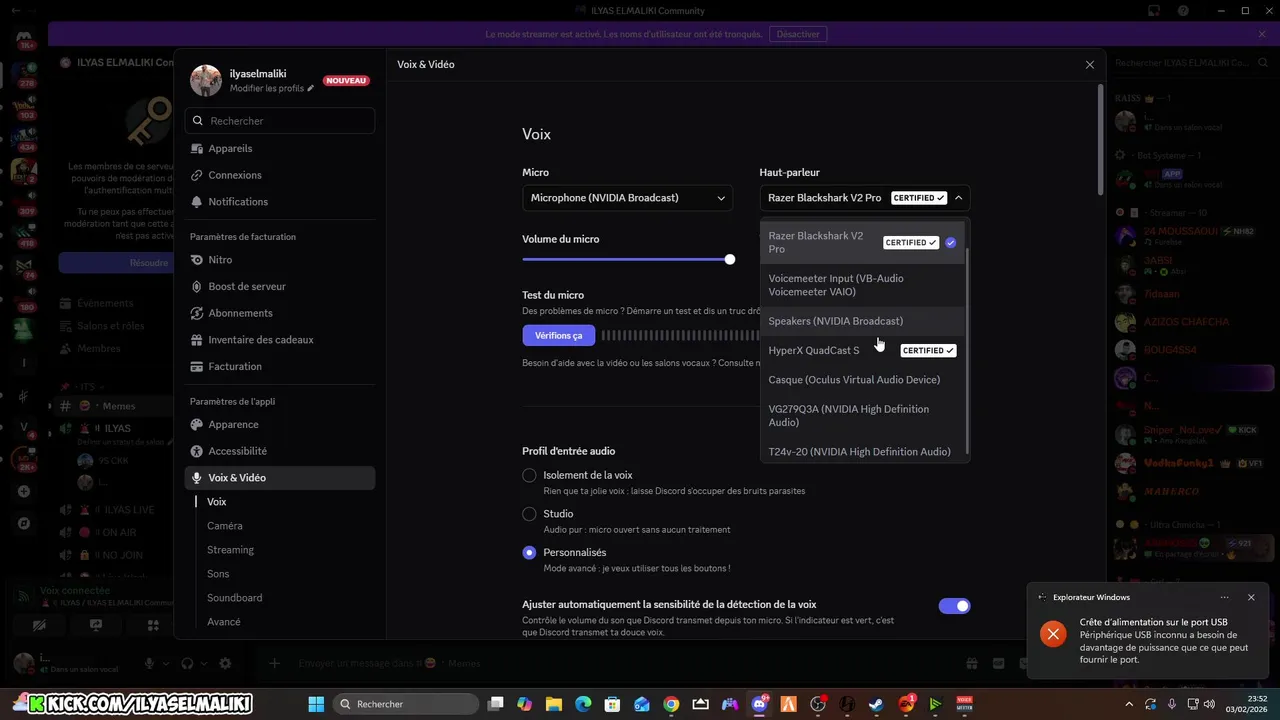Open Copilot from the taskbar

pyautogui.click(x=525, y=704)
